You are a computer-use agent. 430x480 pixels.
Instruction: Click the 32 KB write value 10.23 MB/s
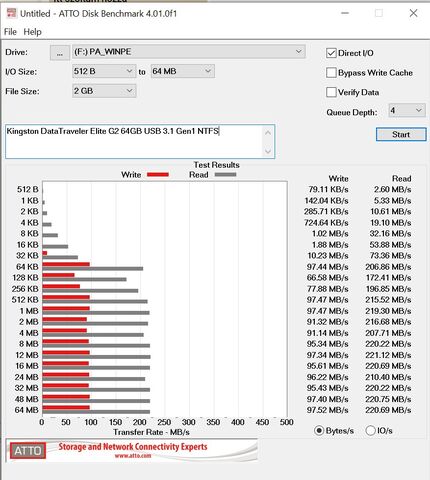pyautogui.click(x=328, y=256)
